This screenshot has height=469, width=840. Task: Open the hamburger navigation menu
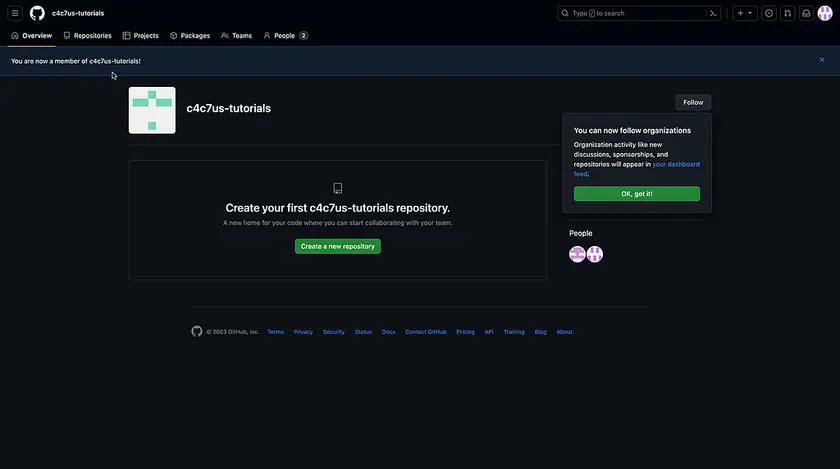[15, 13]
